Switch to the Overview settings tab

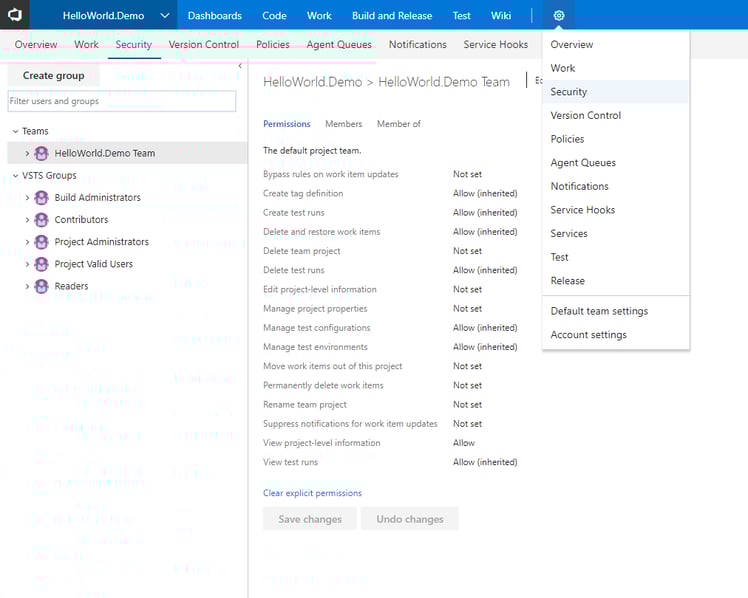[36, 44]
